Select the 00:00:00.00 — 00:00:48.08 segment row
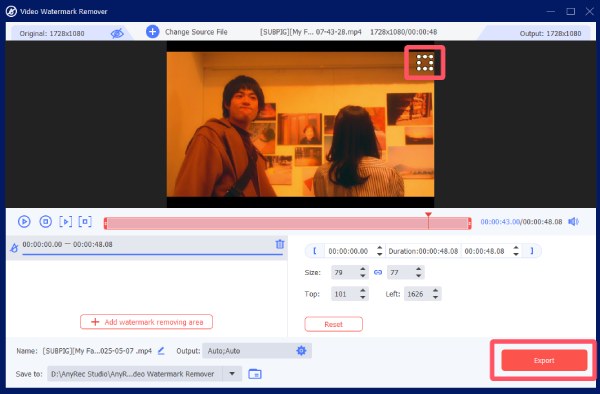The width and height of the screenshot is (600, 394). tap(147, 247)
